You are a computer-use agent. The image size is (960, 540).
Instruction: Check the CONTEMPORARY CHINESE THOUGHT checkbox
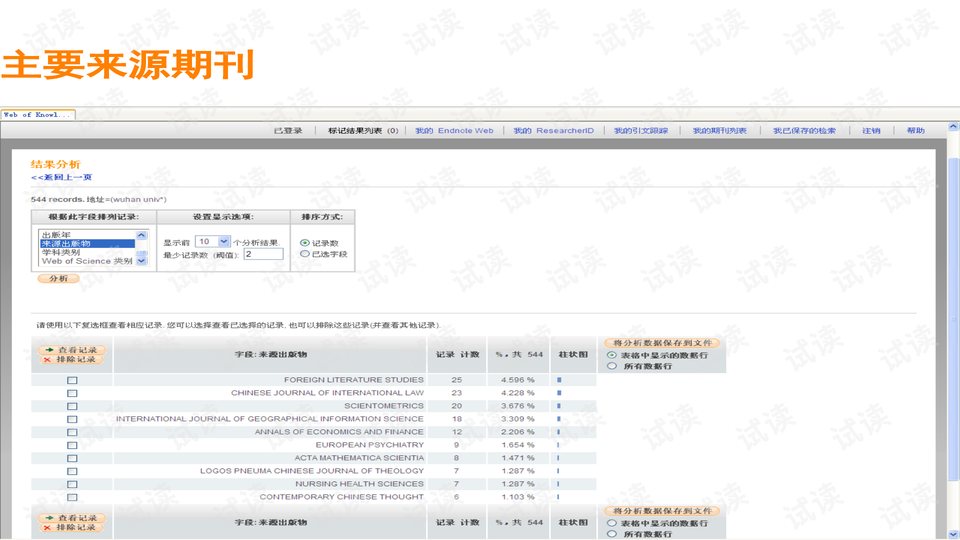[x=72, y=497]
